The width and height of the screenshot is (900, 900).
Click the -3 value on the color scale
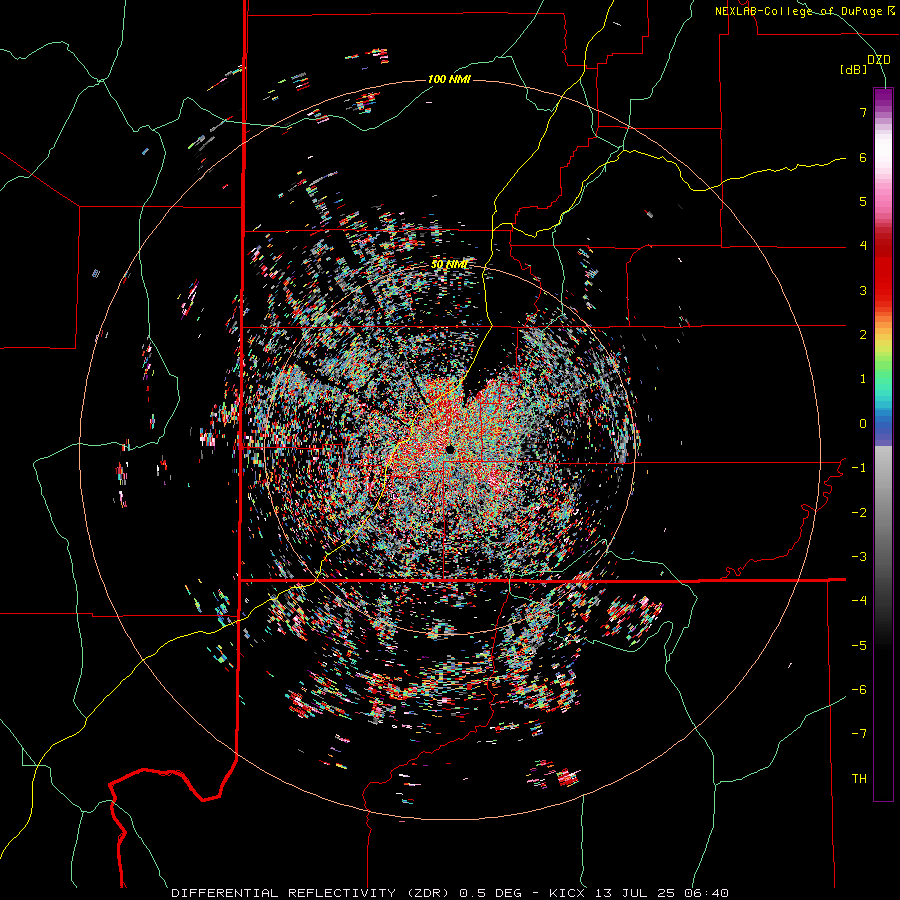(859, 557)
